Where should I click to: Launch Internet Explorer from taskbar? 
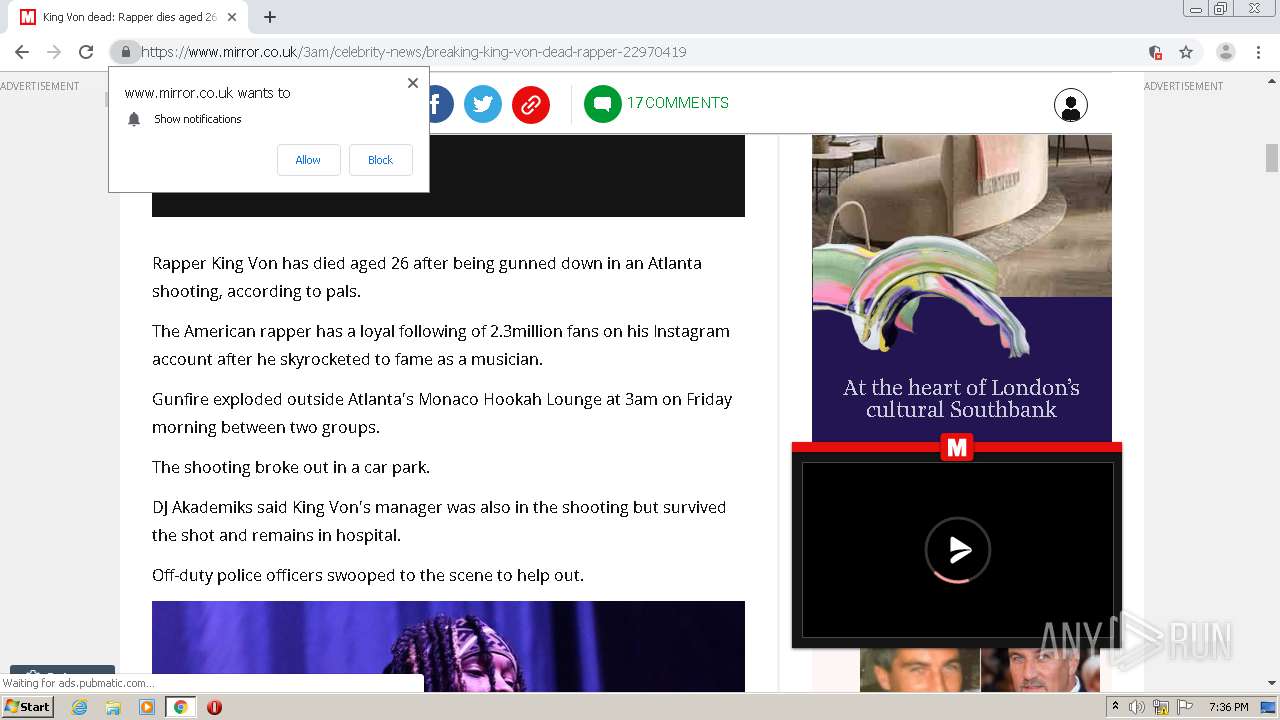(x=80, y=707)
